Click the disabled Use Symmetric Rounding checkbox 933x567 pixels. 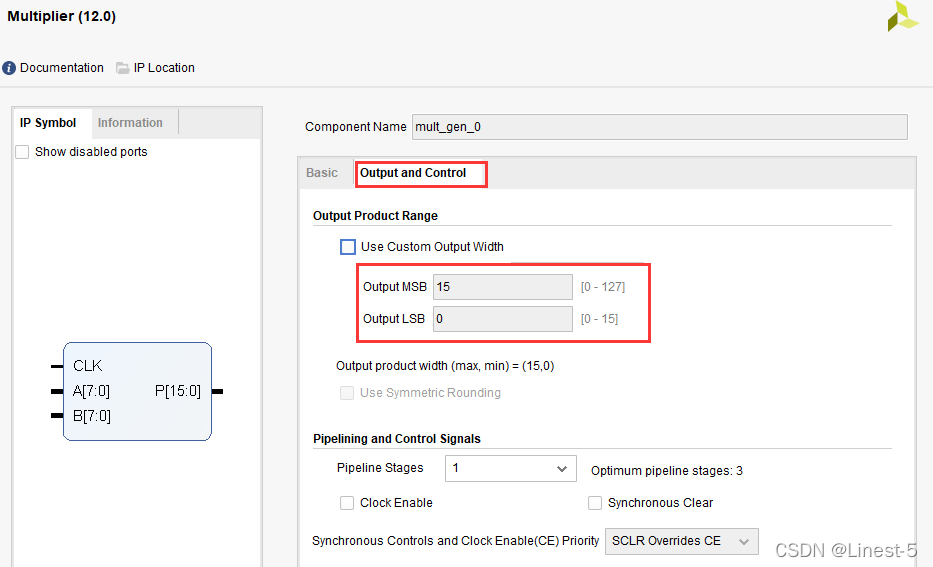347,393
